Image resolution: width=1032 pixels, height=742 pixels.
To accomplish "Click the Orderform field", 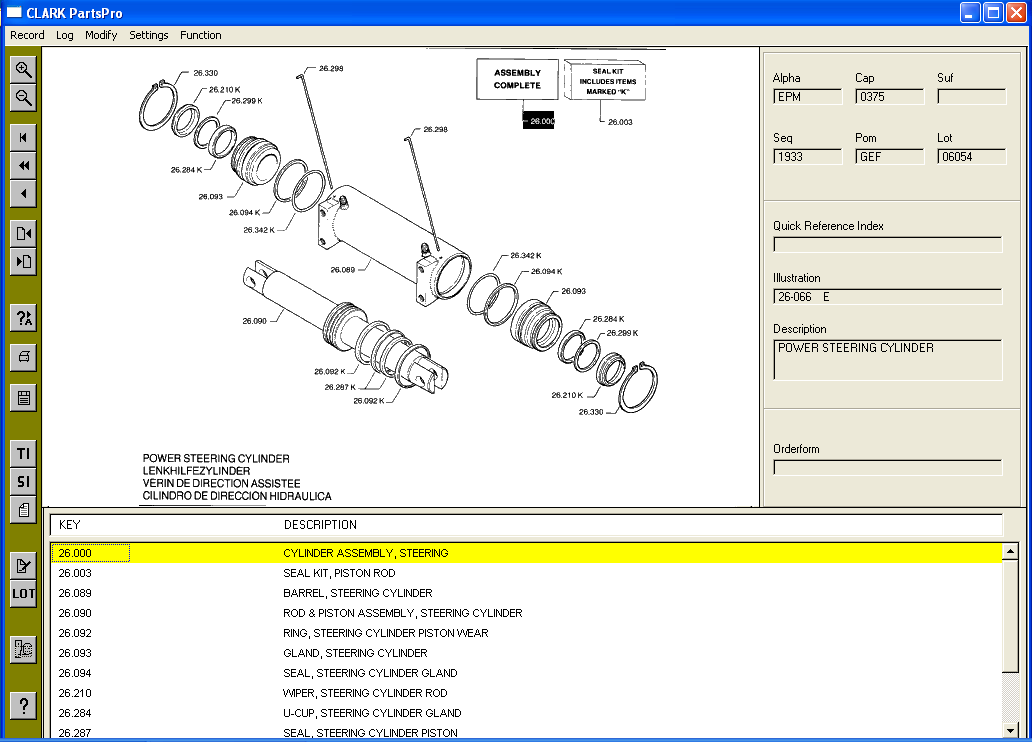I will coord(888,467).
